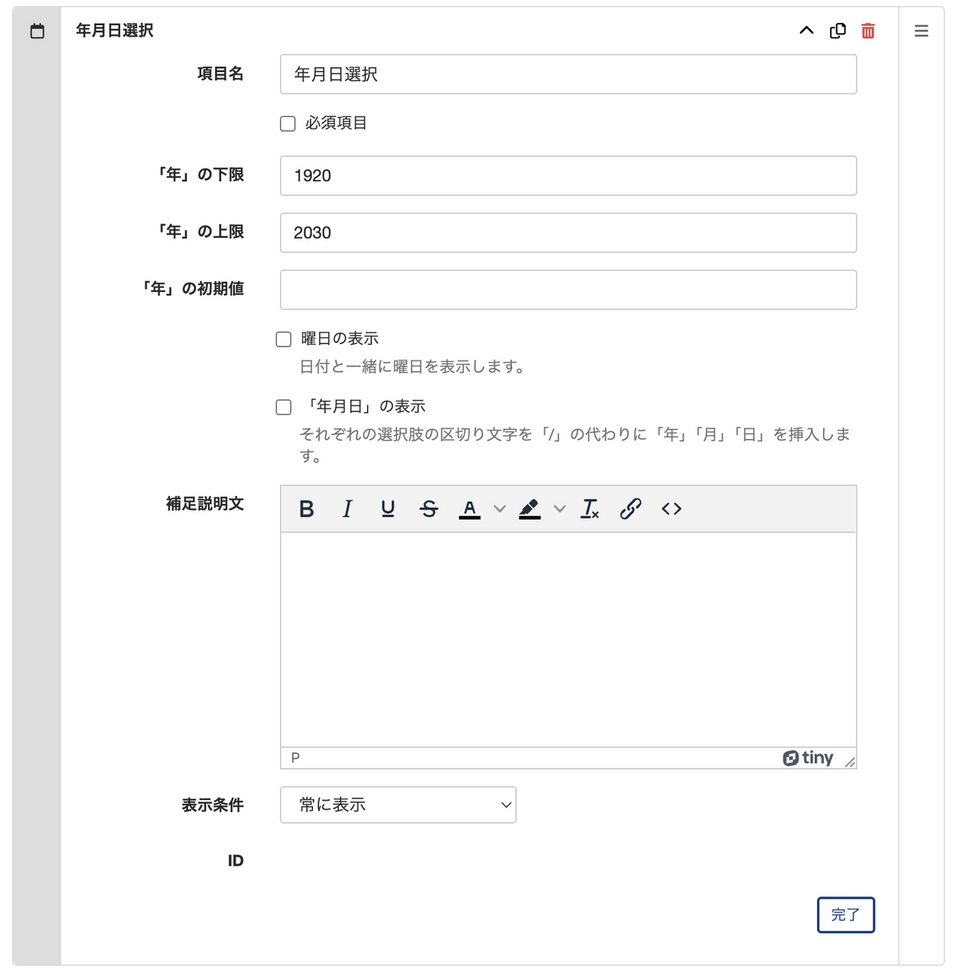Enable the 必須項目 checkbox
This screenshot has width=960, height=979.
[288, 124]
